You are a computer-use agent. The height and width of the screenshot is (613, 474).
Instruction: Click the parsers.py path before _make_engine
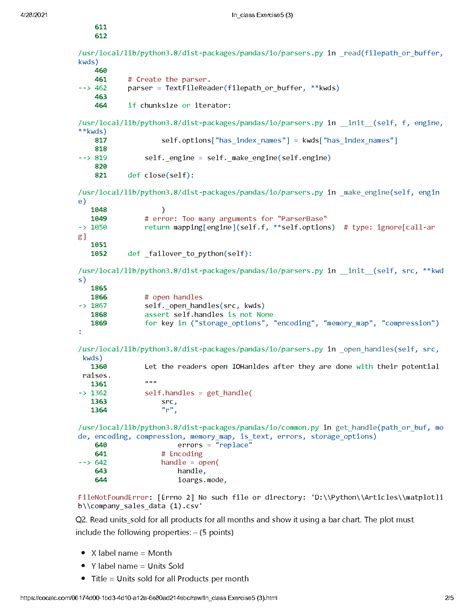point(201,192)
